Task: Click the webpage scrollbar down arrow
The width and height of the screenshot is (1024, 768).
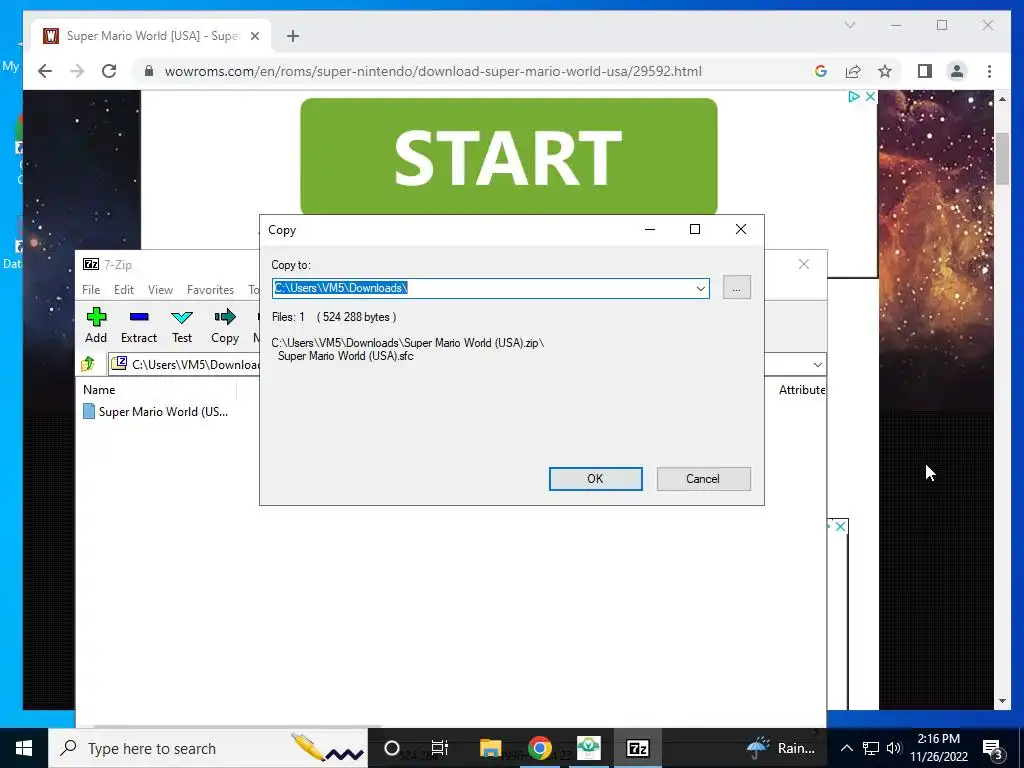Action: click(x=1002, y=701)
